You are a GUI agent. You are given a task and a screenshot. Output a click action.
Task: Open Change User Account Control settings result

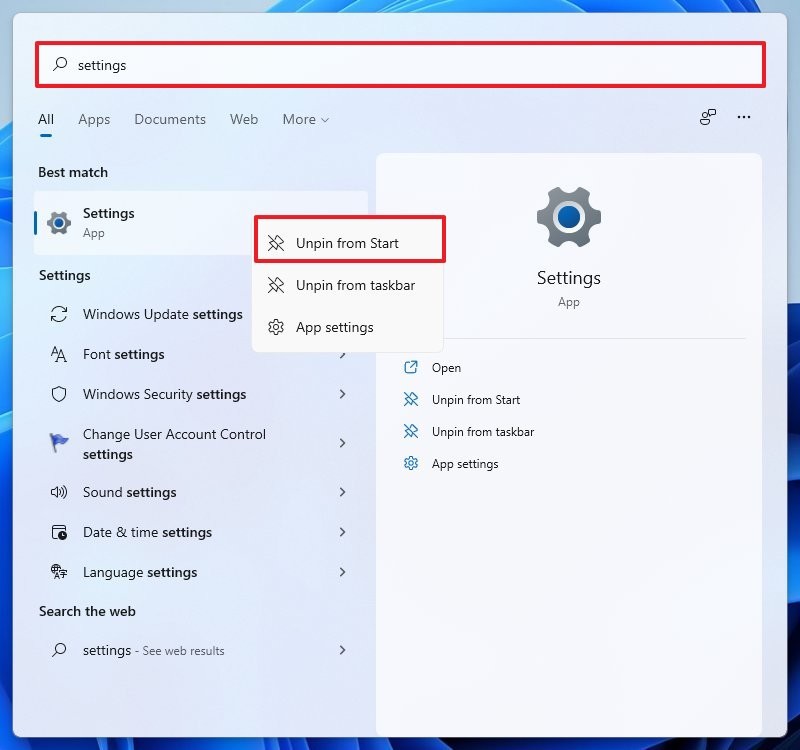coord(201,443)
